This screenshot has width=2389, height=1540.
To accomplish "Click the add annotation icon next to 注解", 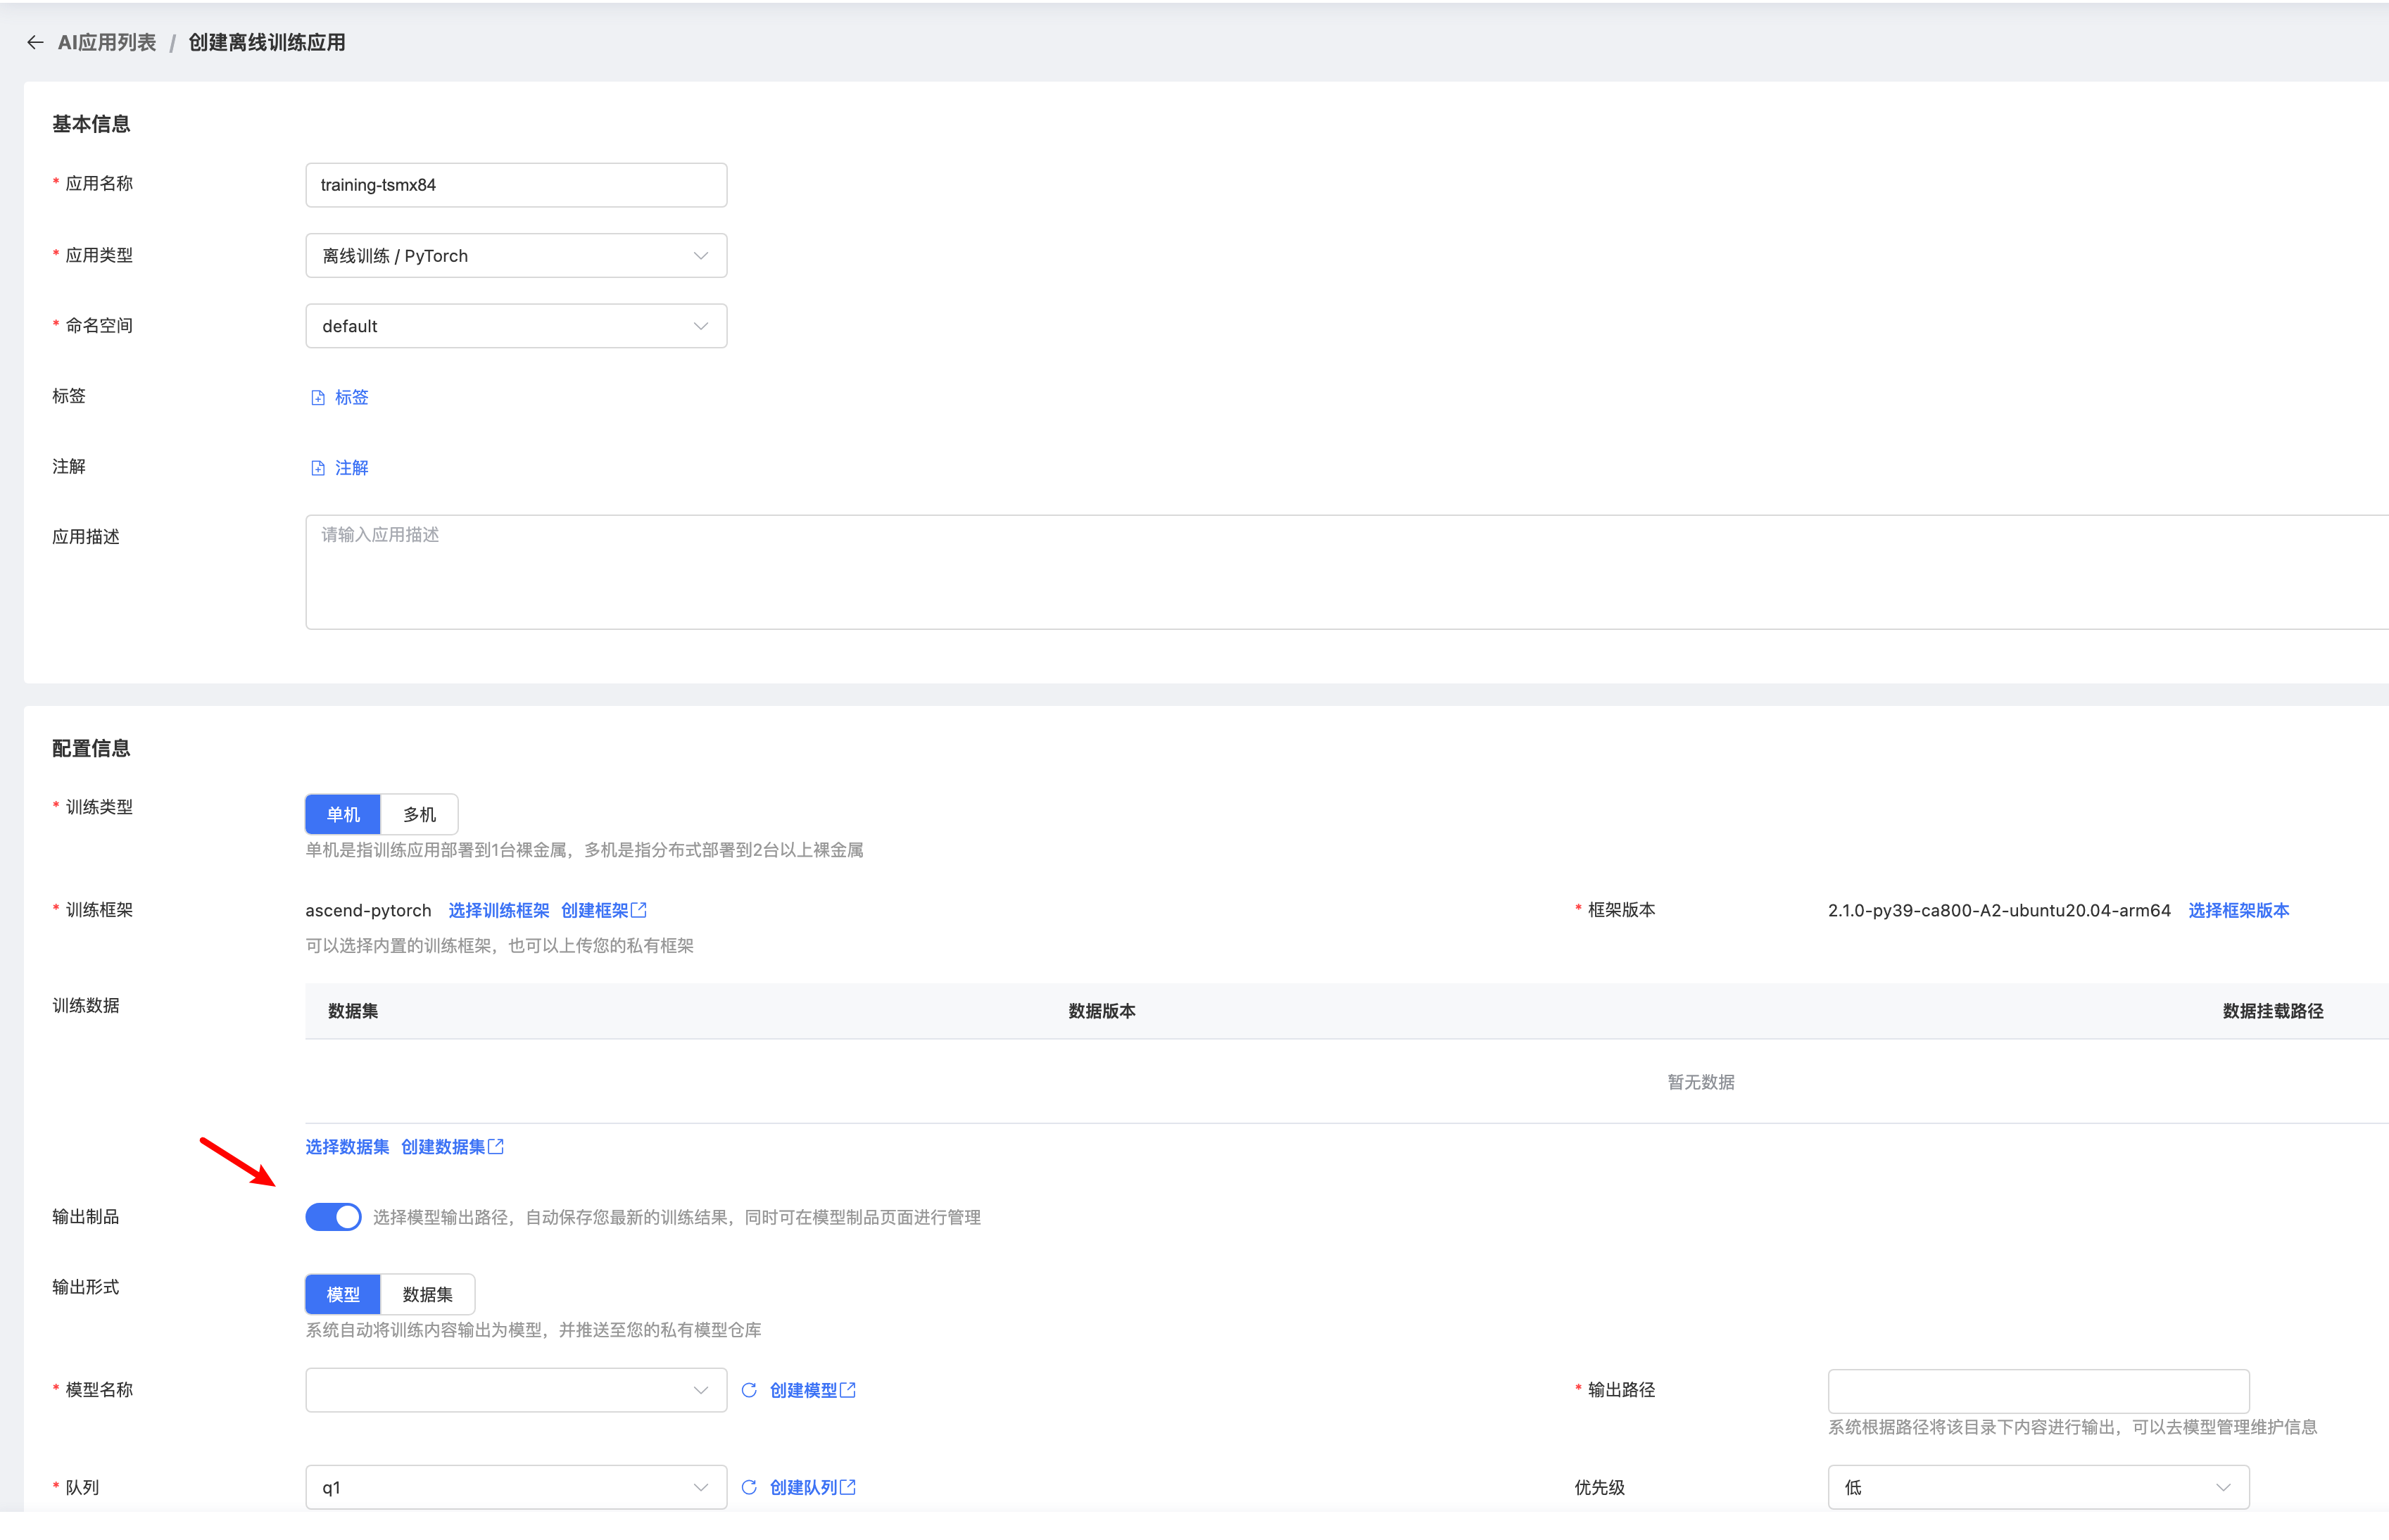I will click(x=318, y=468).
